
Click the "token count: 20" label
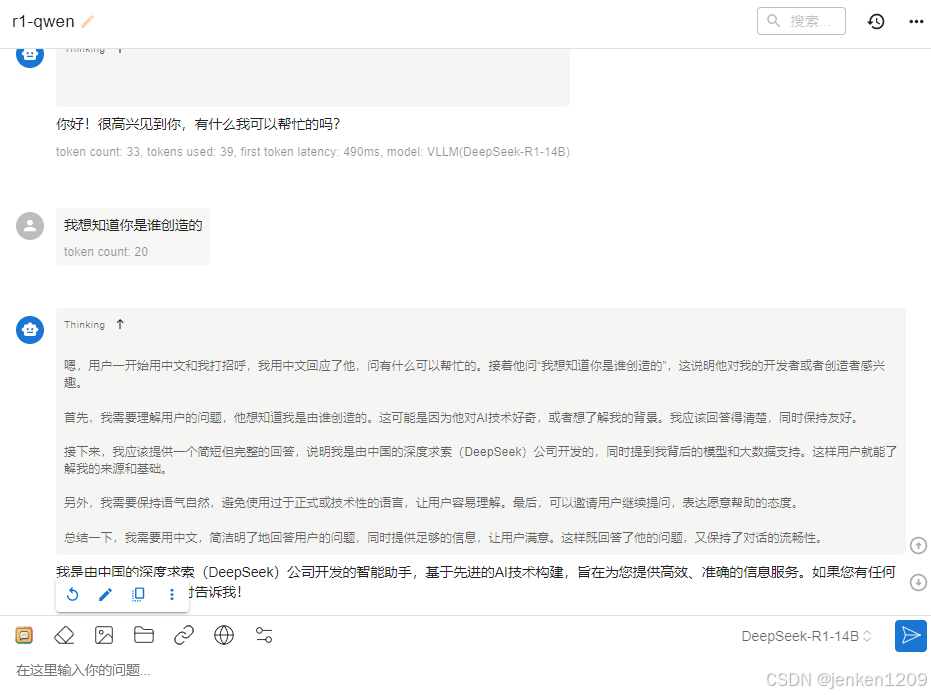pos(106,252)
